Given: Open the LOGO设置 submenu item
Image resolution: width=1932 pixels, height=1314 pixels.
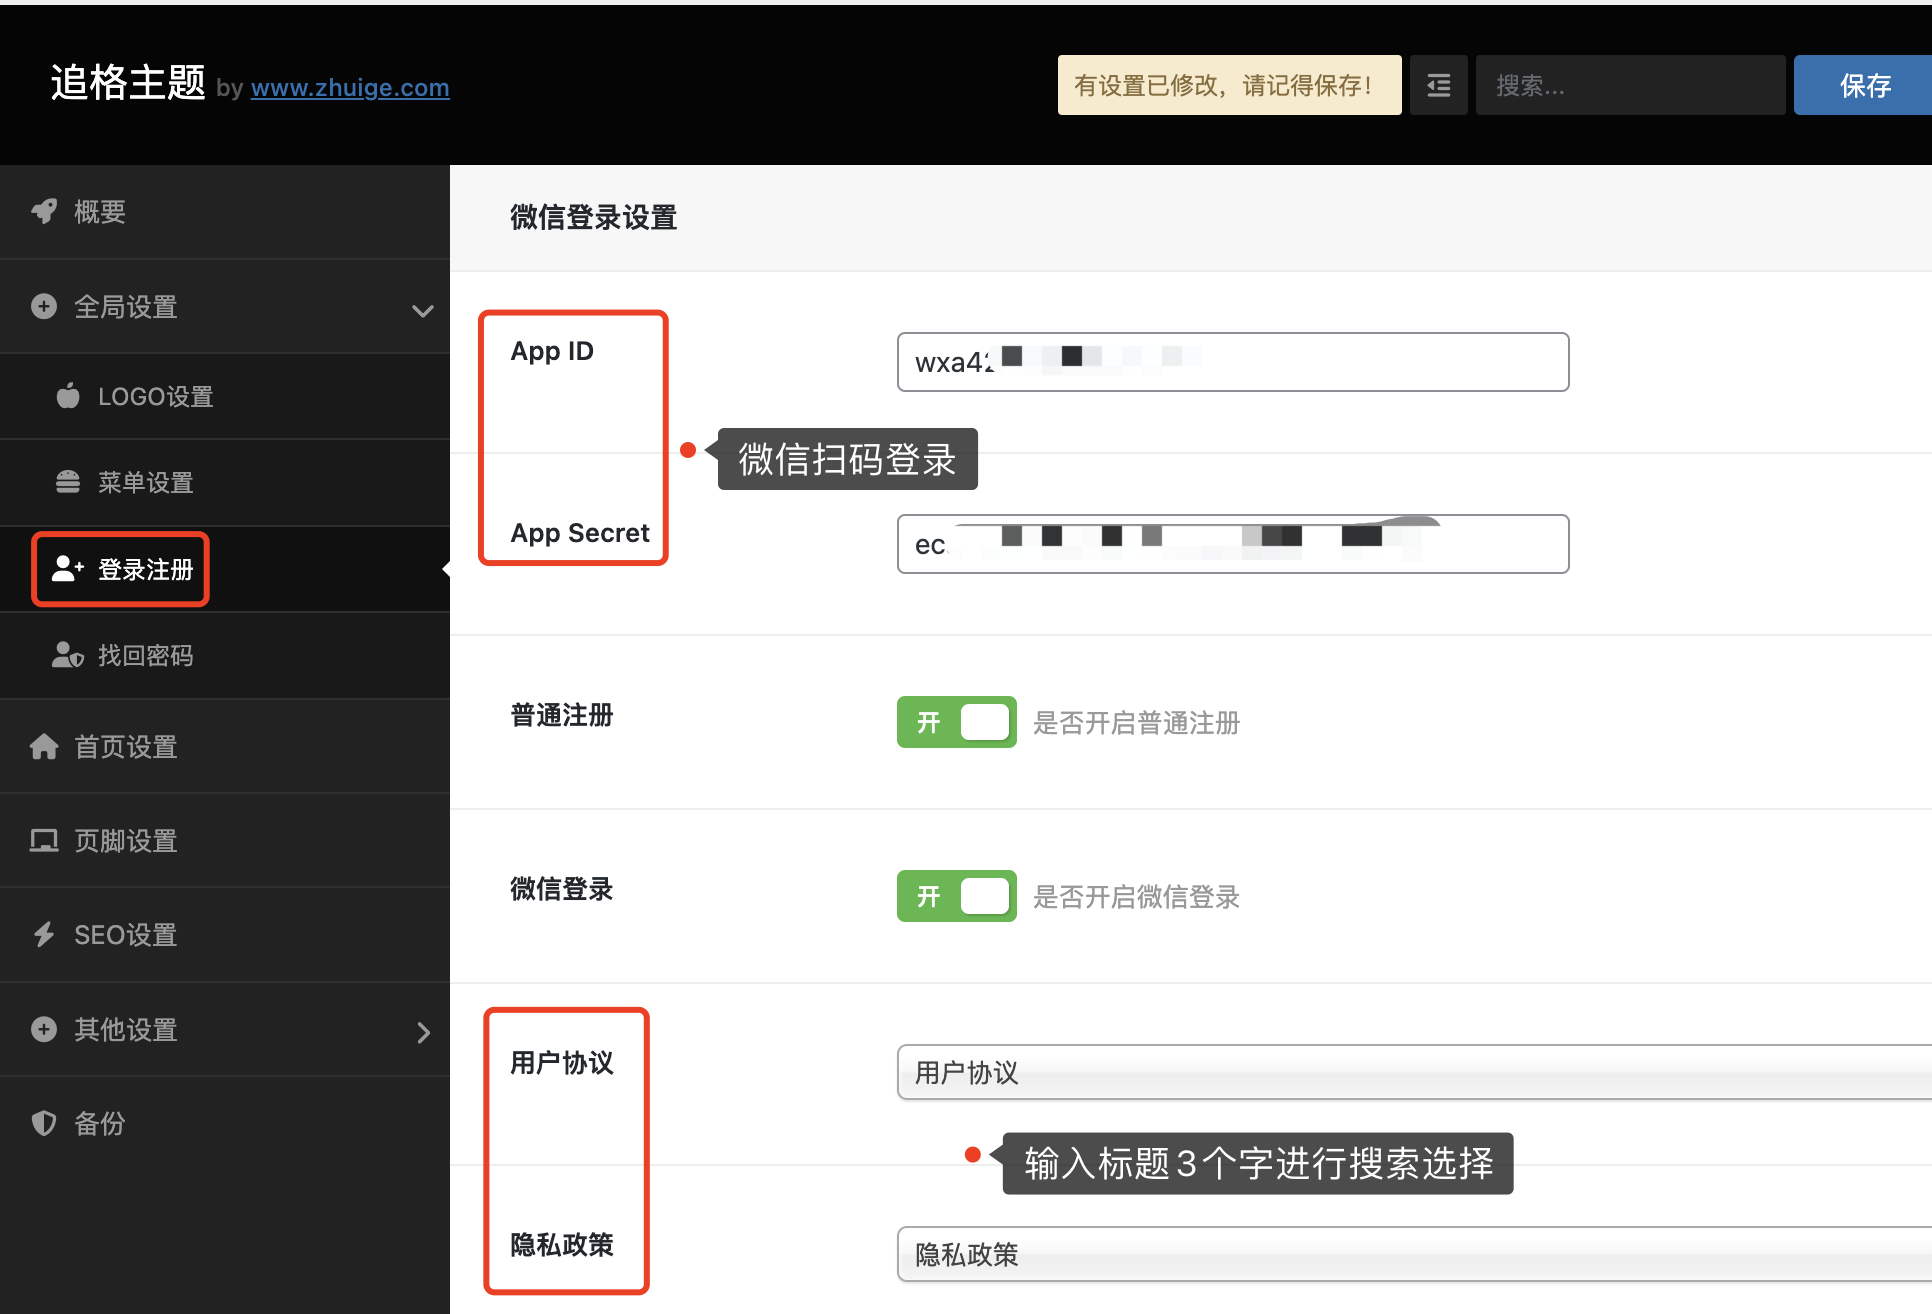Looking at the screenshot, I should (225, 396).
